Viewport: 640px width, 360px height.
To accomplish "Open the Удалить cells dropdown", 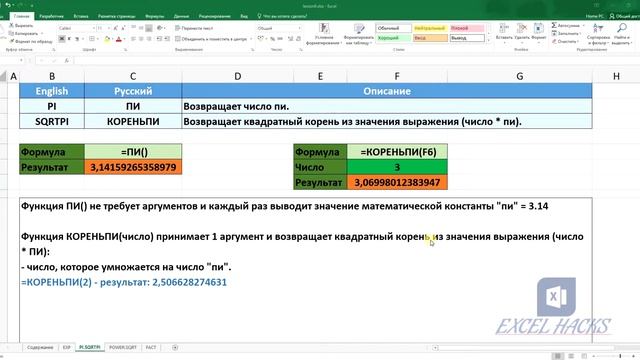I will click(x=521, y=33).
